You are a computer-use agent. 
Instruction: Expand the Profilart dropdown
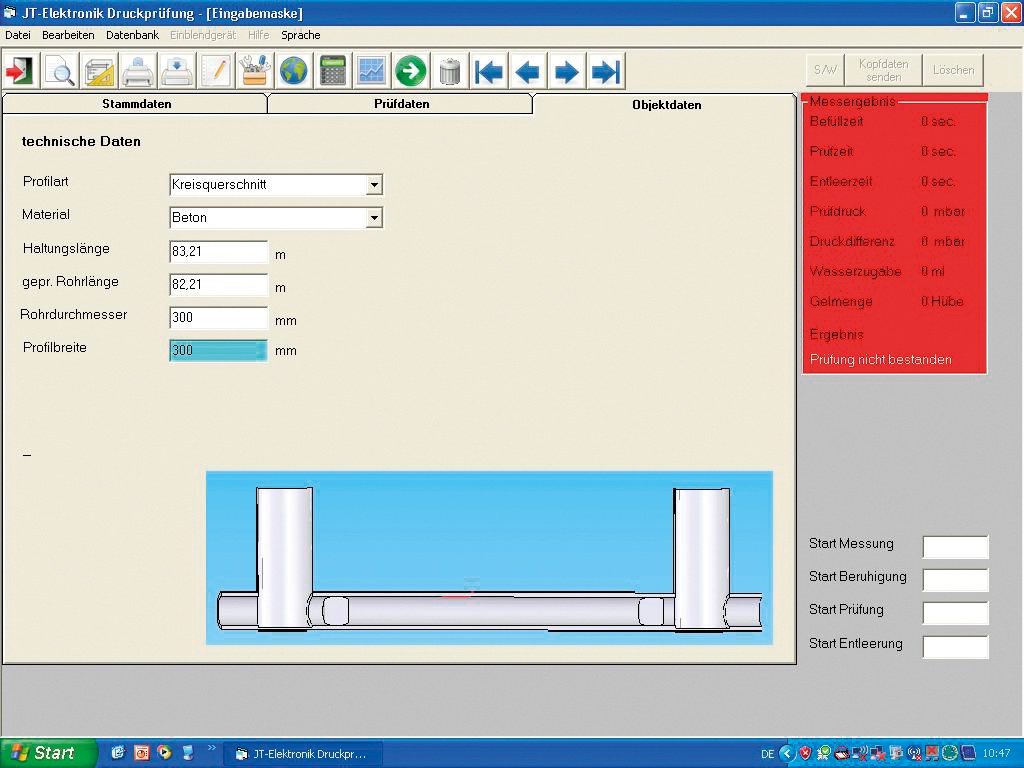pos(374,185)
